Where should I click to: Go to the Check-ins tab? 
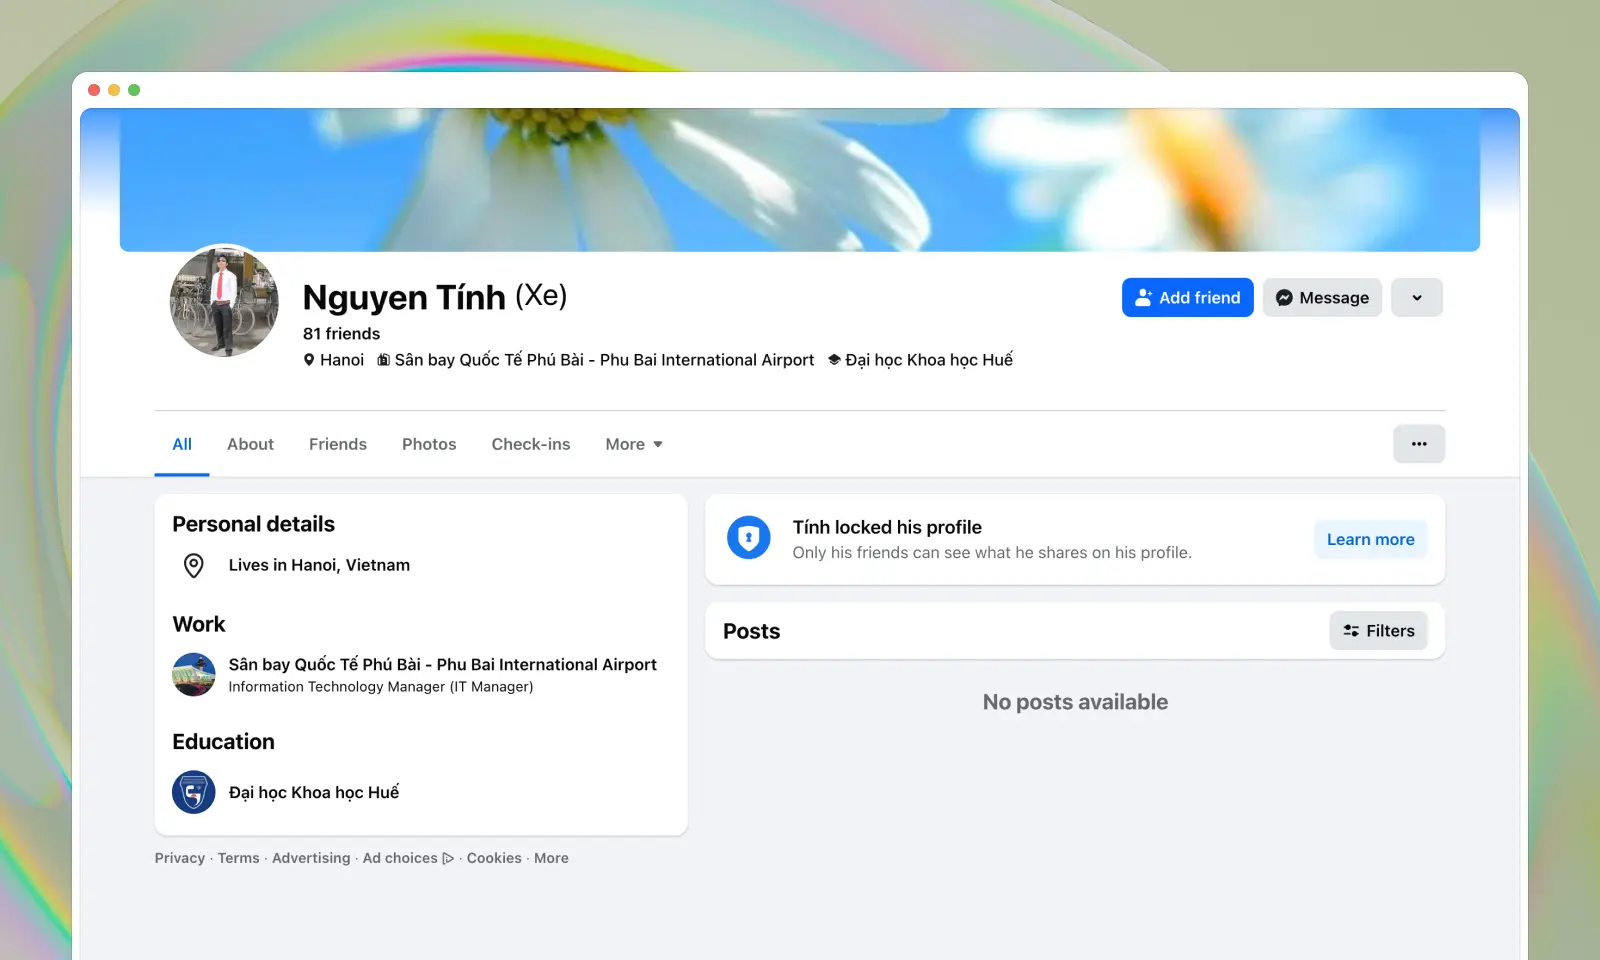point(531,444)
